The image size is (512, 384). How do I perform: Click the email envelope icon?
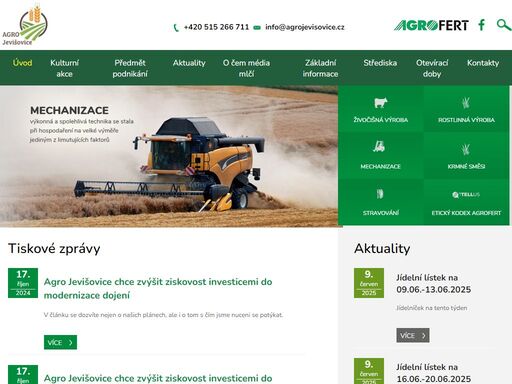(257, 28)
